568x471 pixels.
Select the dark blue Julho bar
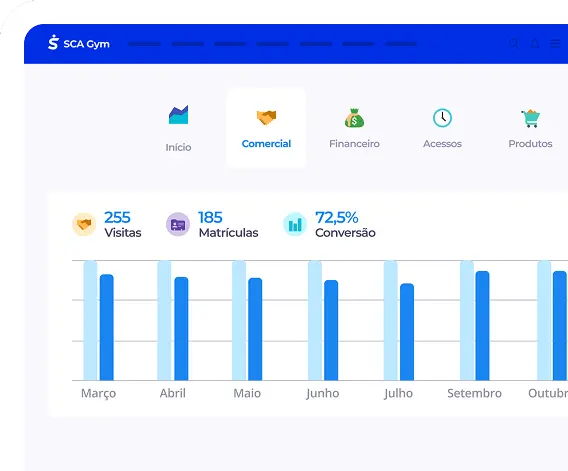(407, 332)
